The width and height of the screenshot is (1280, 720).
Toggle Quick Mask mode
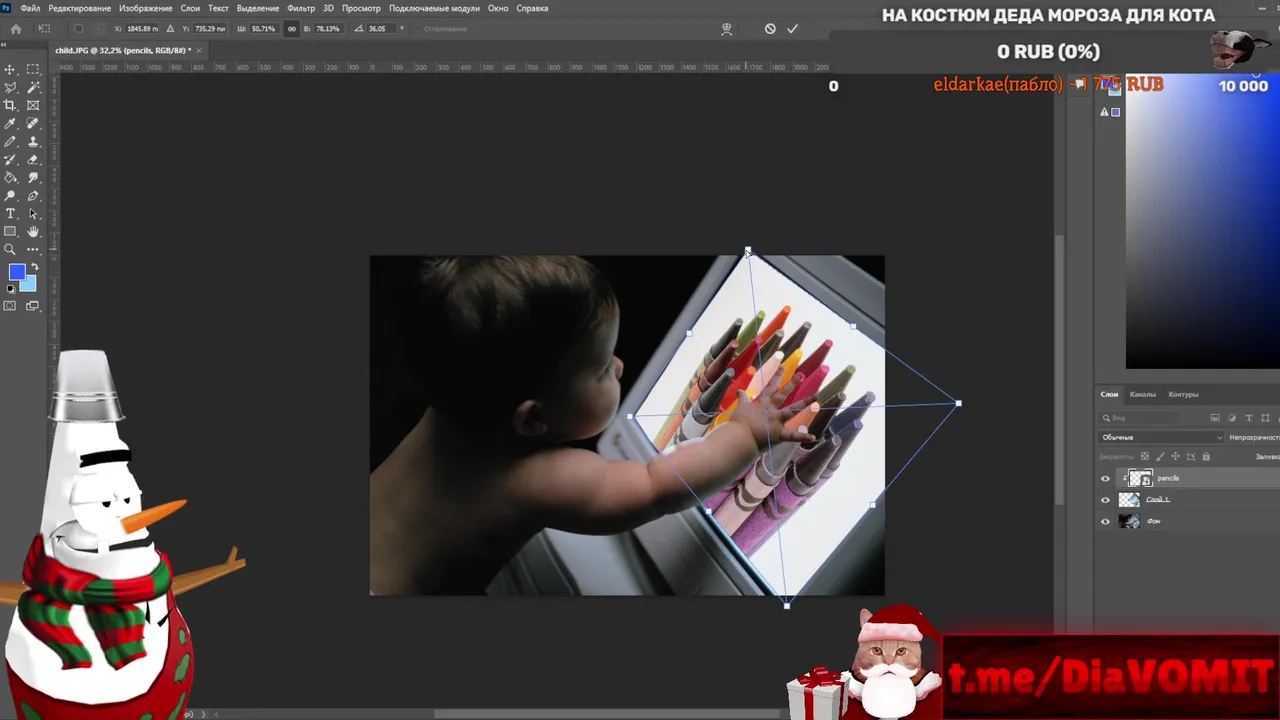pos(11,306)
